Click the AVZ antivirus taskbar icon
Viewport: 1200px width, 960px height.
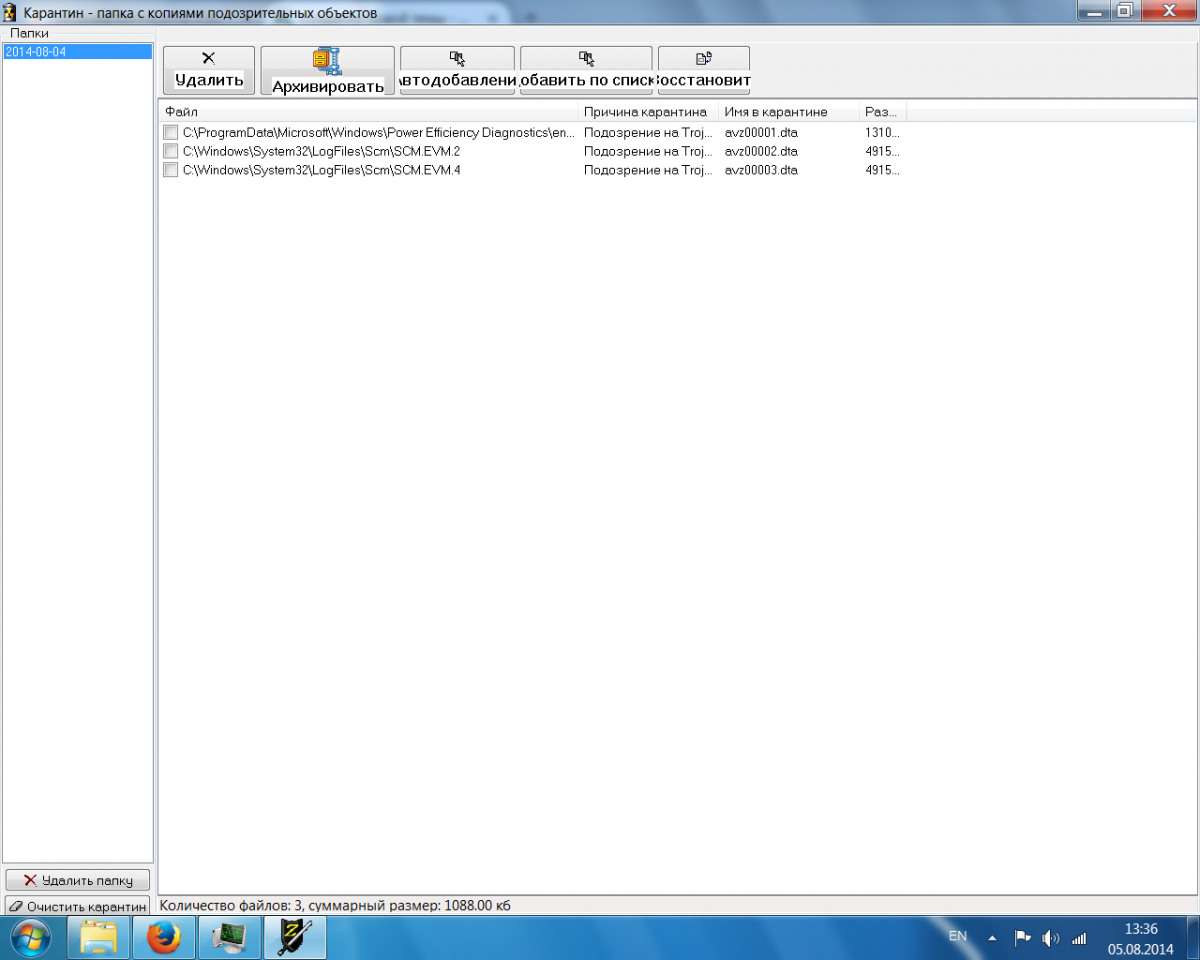296,938
